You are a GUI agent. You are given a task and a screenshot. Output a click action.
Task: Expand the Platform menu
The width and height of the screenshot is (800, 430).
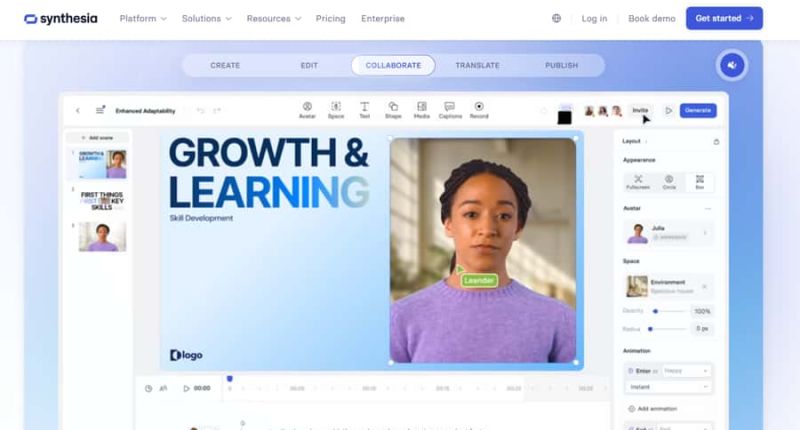[x=143, y=18]
